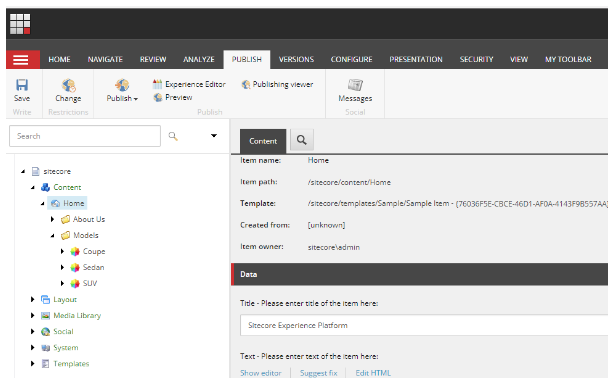Click the Layout node icon

pyautogui.click(x=45, y=300)
